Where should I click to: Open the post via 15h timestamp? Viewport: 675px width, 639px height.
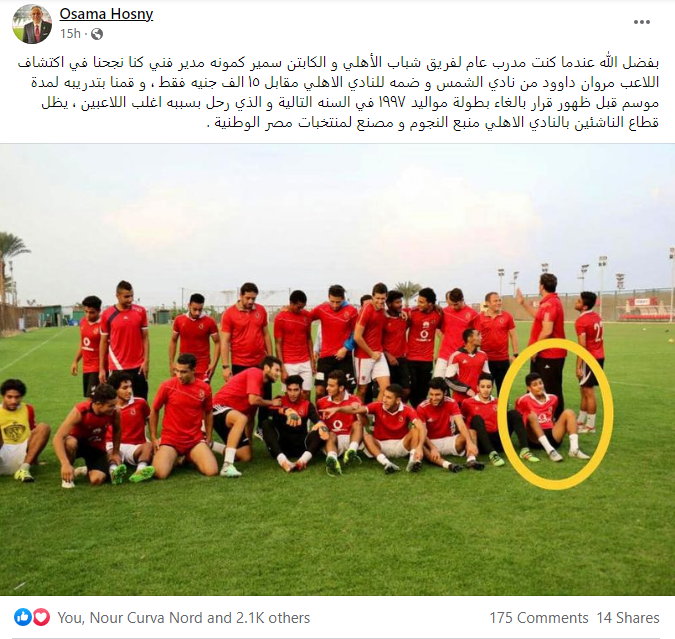70,34
